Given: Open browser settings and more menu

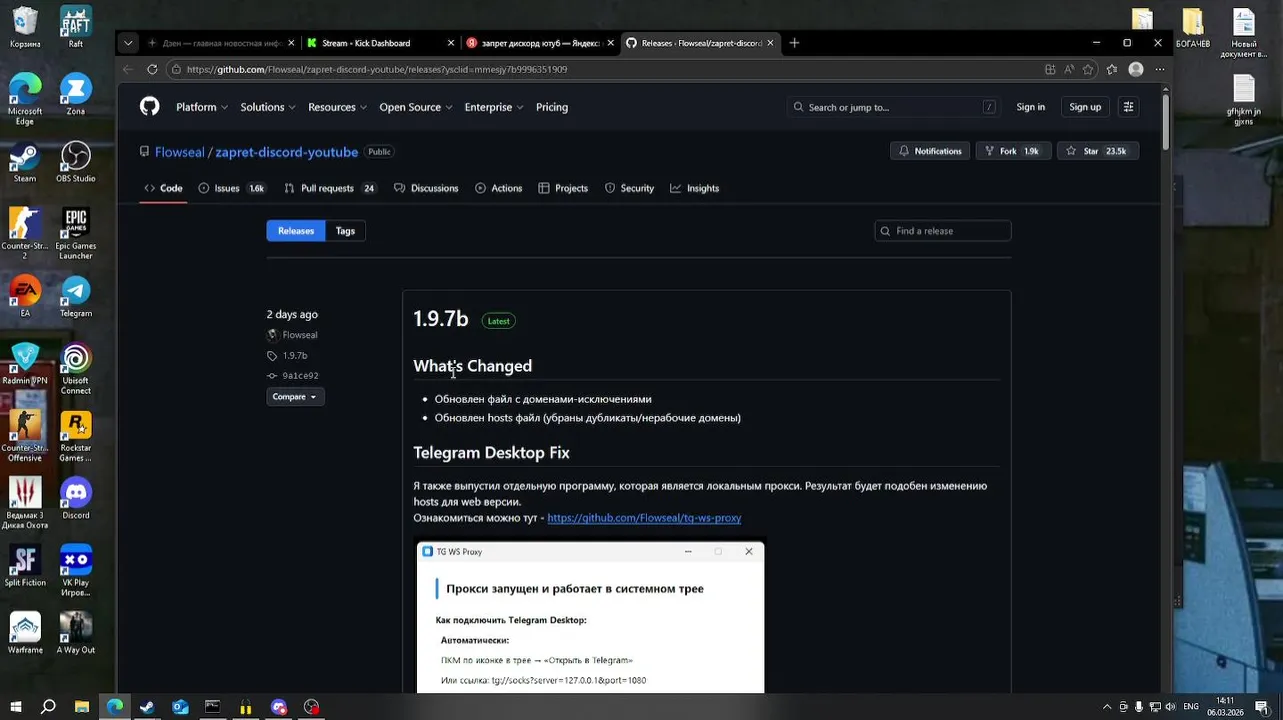Looking at the screenshot, I should point(1159,69).
